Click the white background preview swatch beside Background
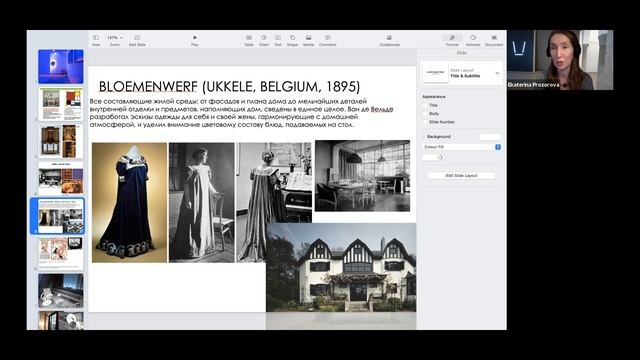Screen dimensions: 640x360 pos(490,137)
